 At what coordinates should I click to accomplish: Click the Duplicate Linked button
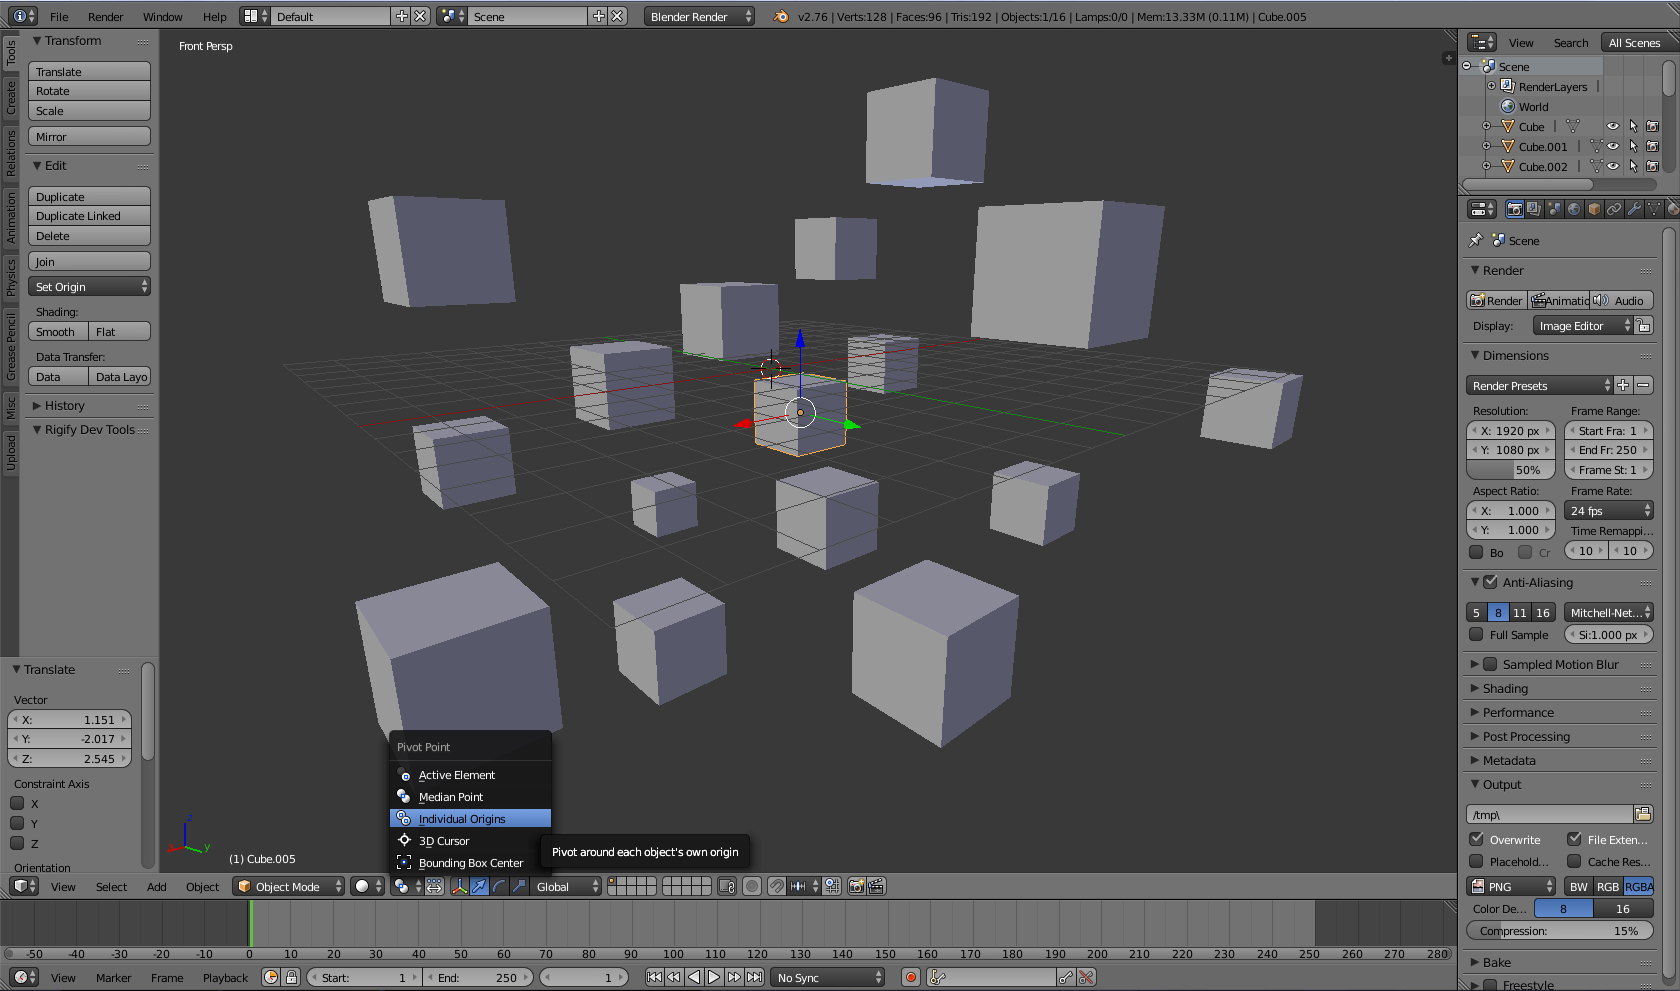pos(89,216)
